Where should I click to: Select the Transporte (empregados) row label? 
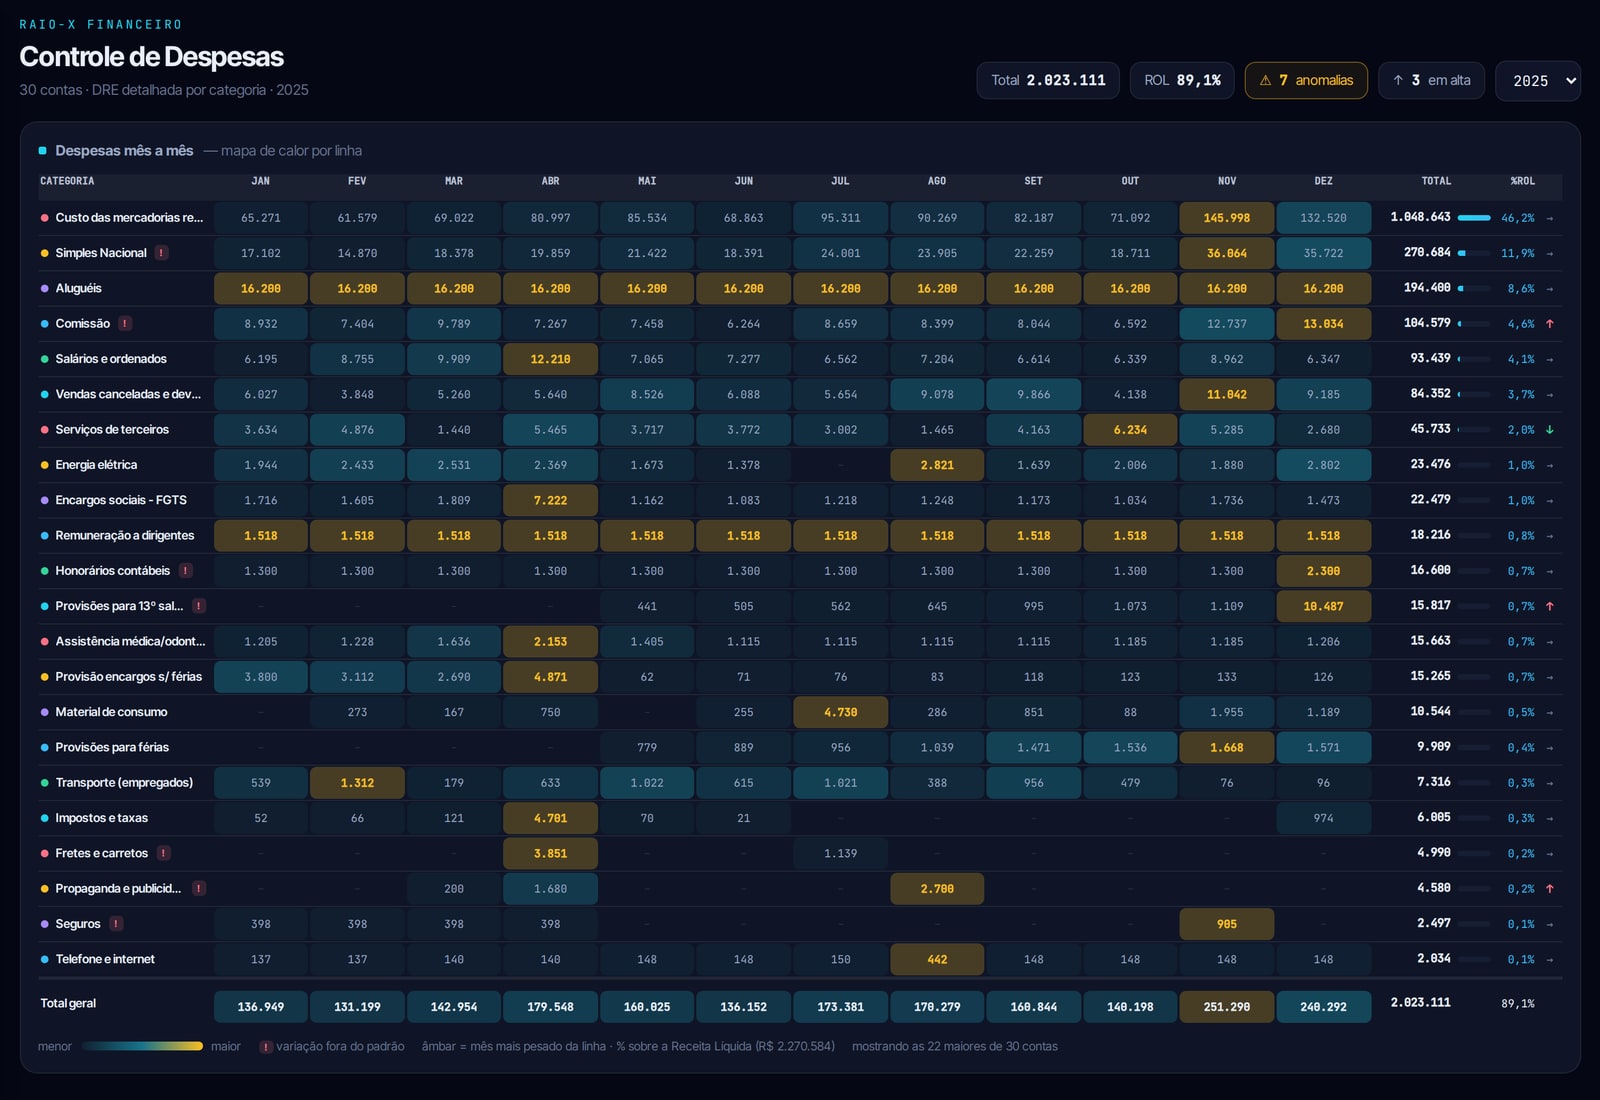(x=124, y=782)
